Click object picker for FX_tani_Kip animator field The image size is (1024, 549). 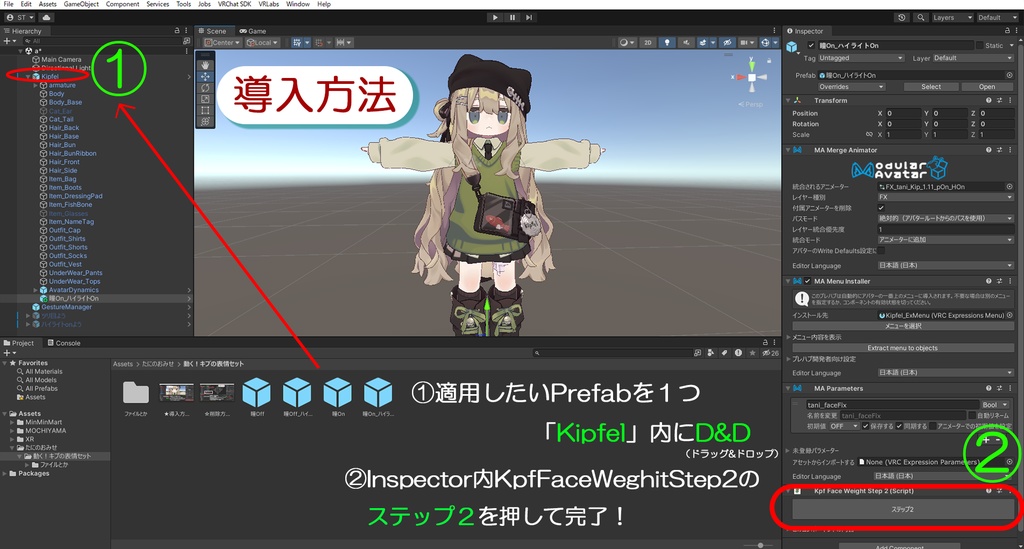tap(1010, 187)
